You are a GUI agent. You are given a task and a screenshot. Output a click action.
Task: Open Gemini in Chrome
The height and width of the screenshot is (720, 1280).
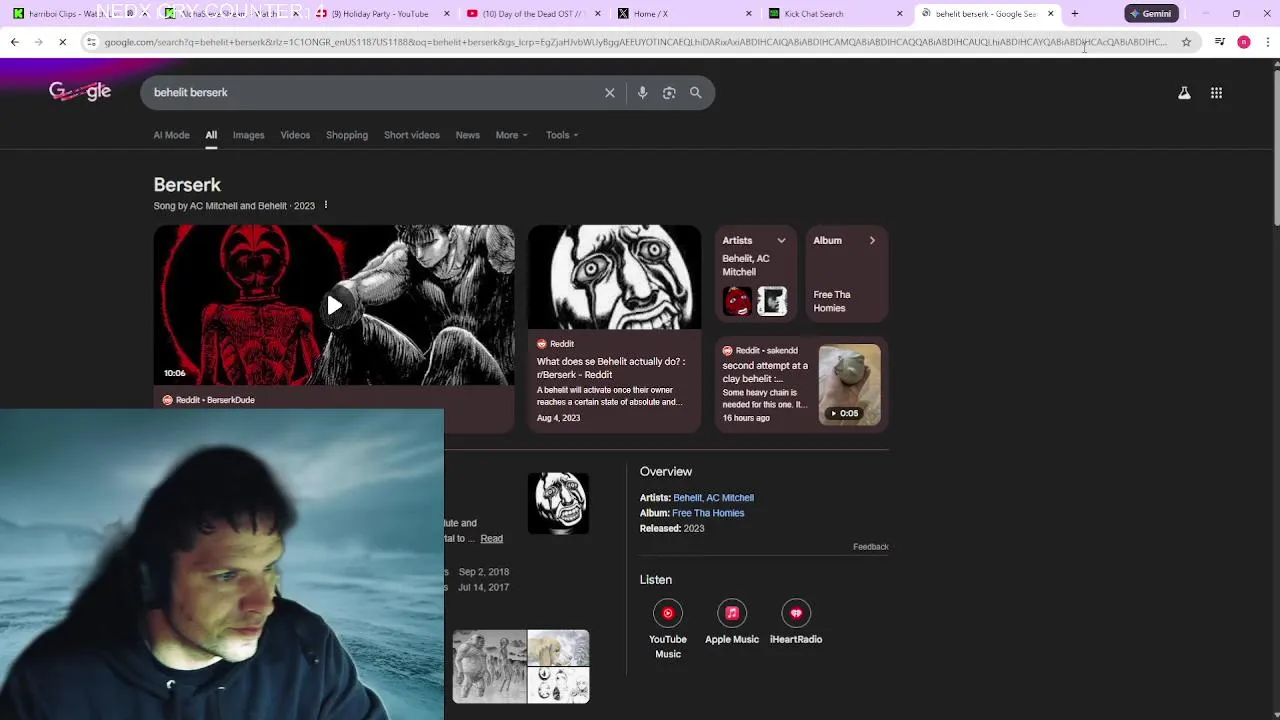pyautogui.click(x=1150, y=14)
